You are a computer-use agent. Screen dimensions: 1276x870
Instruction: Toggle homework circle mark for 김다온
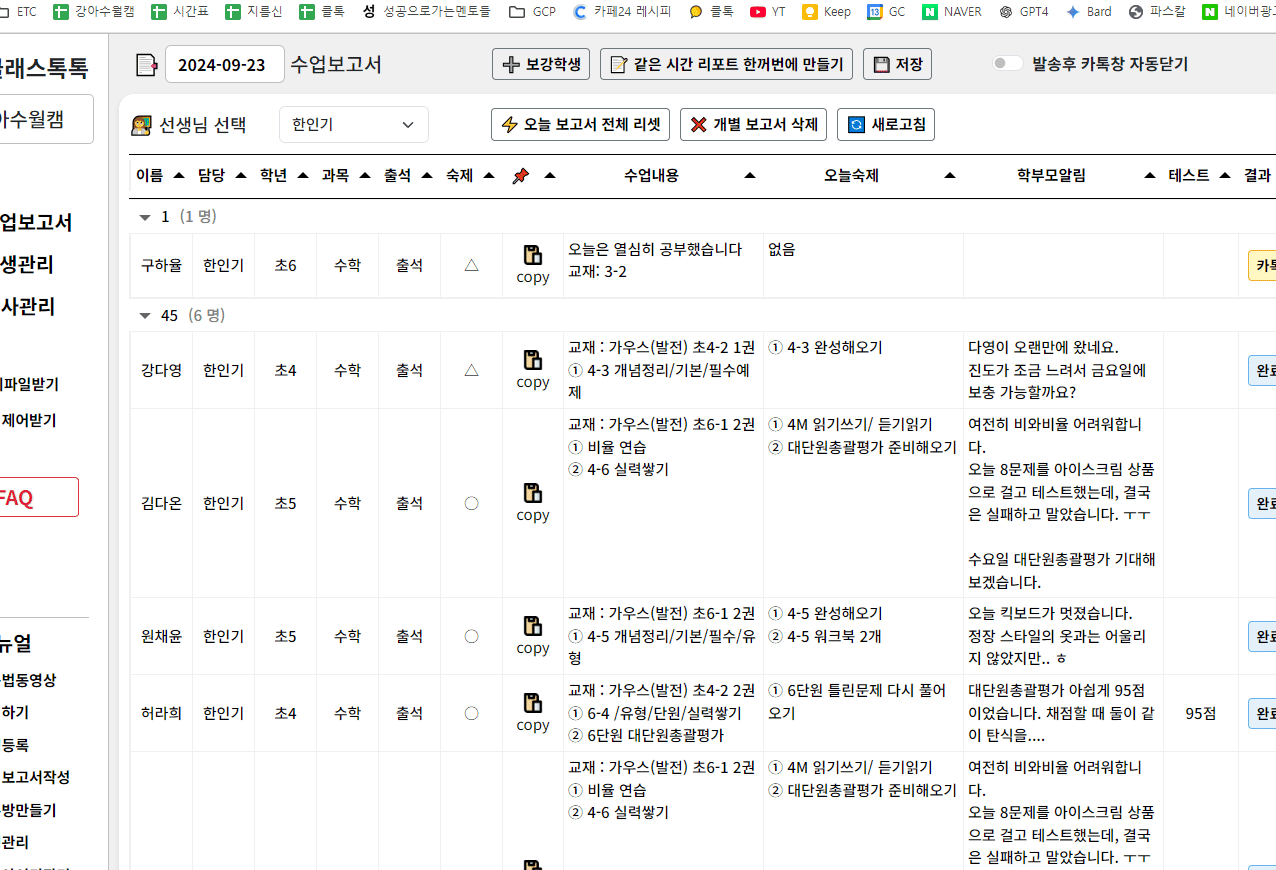coord(471,503)
